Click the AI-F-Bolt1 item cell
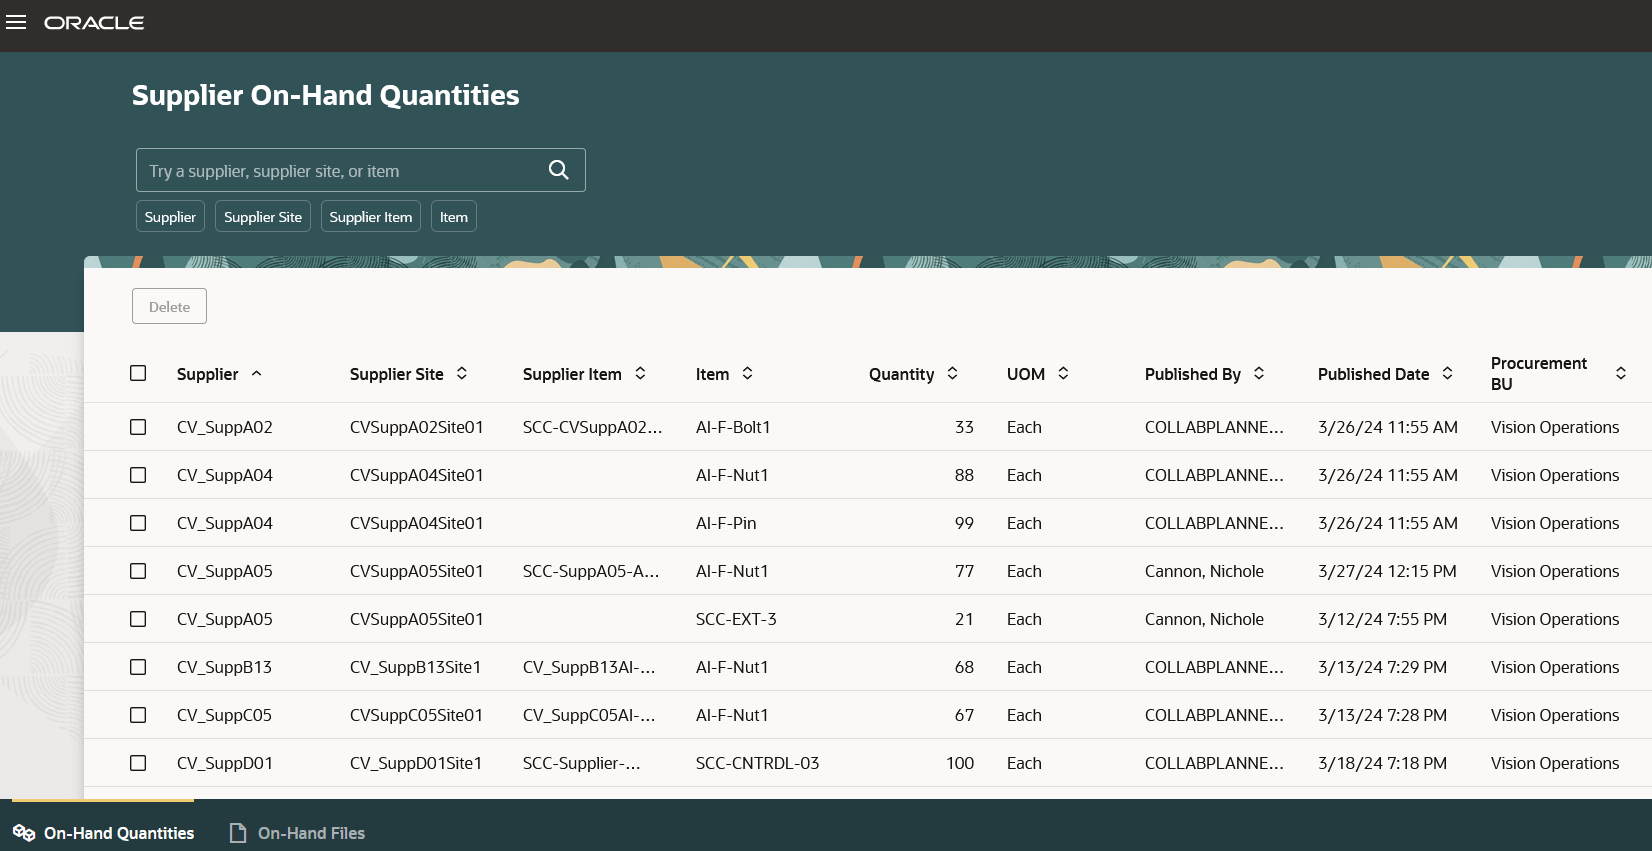The height and width of the screenshot is (851, 1652). [733, 427]
